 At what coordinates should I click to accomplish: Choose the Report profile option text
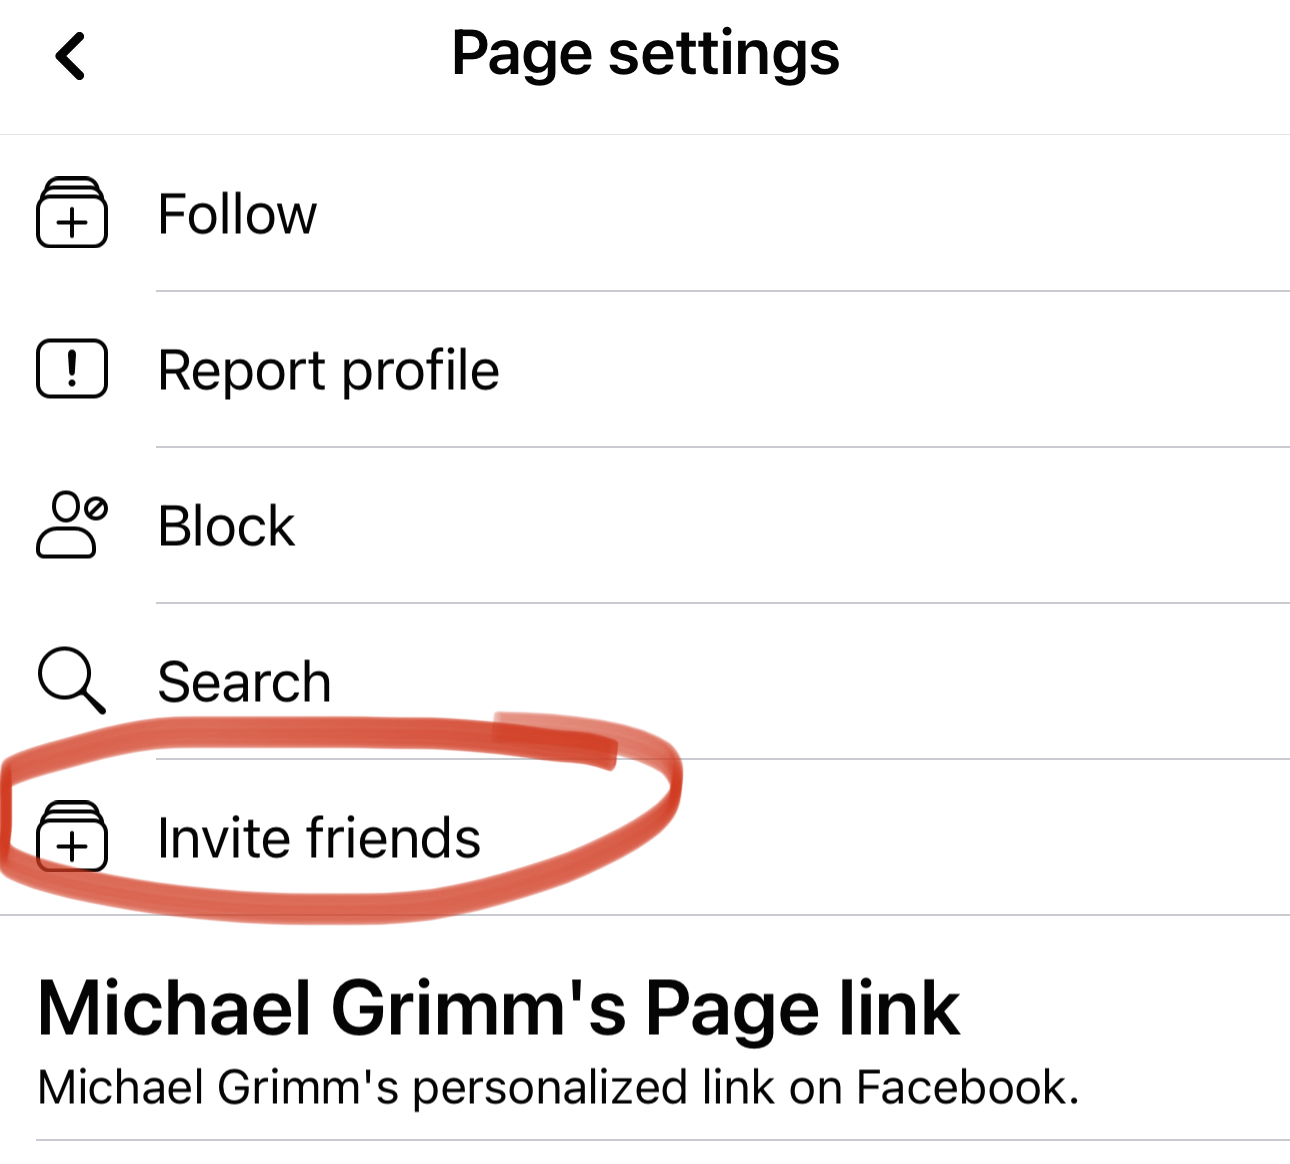tap(328, 370)
